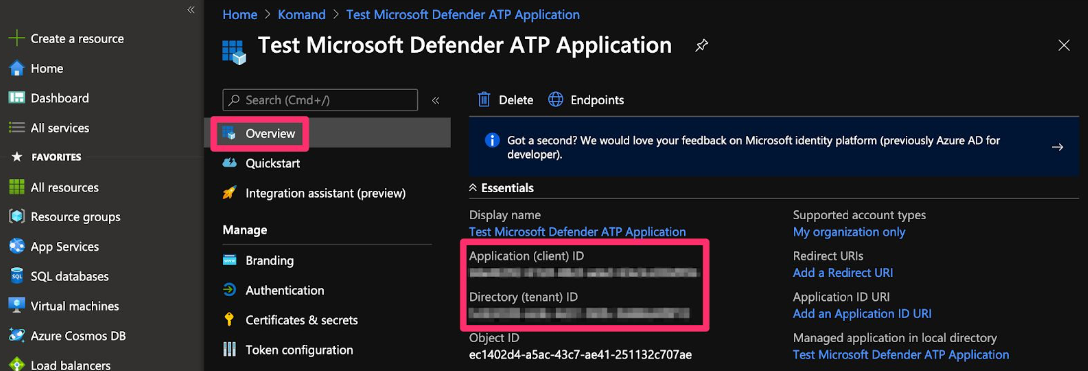Screen dimensions: 1088x371
Task: Click the Token configuration bars icon
Action: [230, 350]
